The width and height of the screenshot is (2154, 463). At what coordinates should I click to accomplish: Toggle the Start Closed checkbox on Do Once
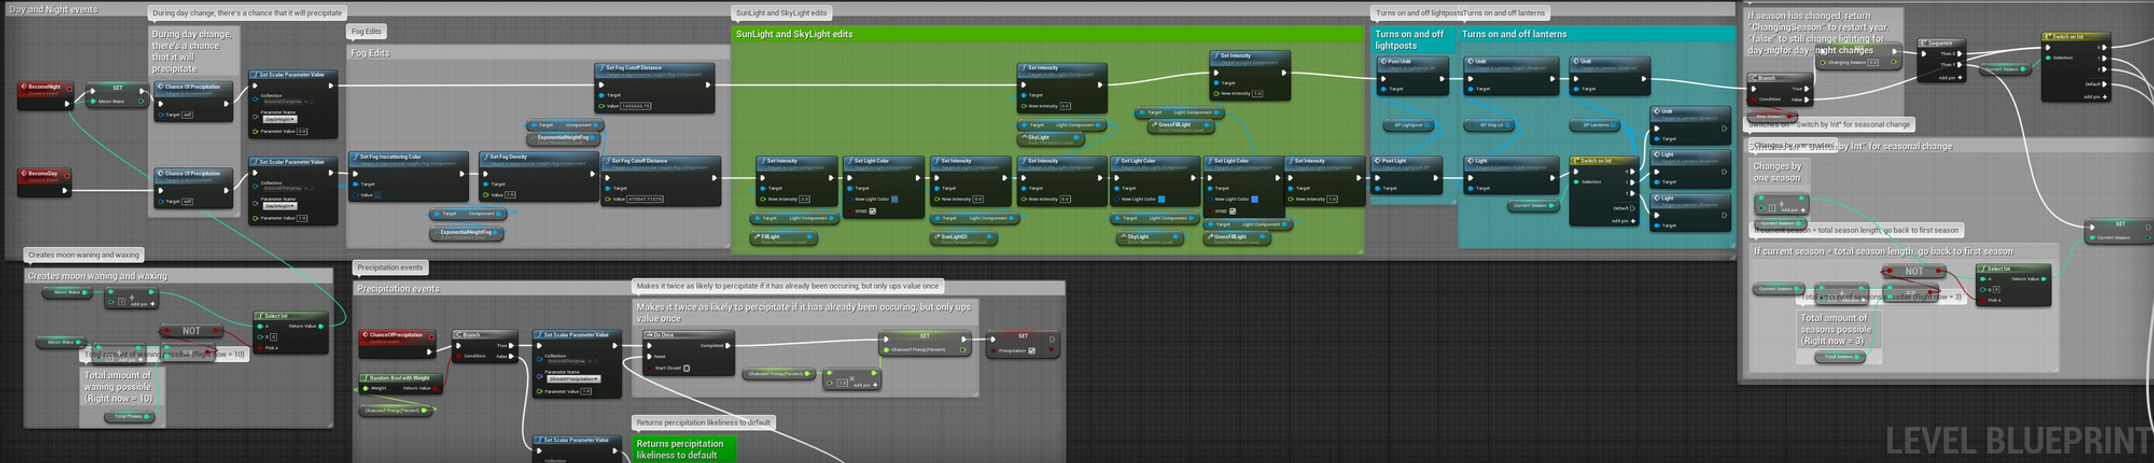pyautogui.click(x=687, y=368)
